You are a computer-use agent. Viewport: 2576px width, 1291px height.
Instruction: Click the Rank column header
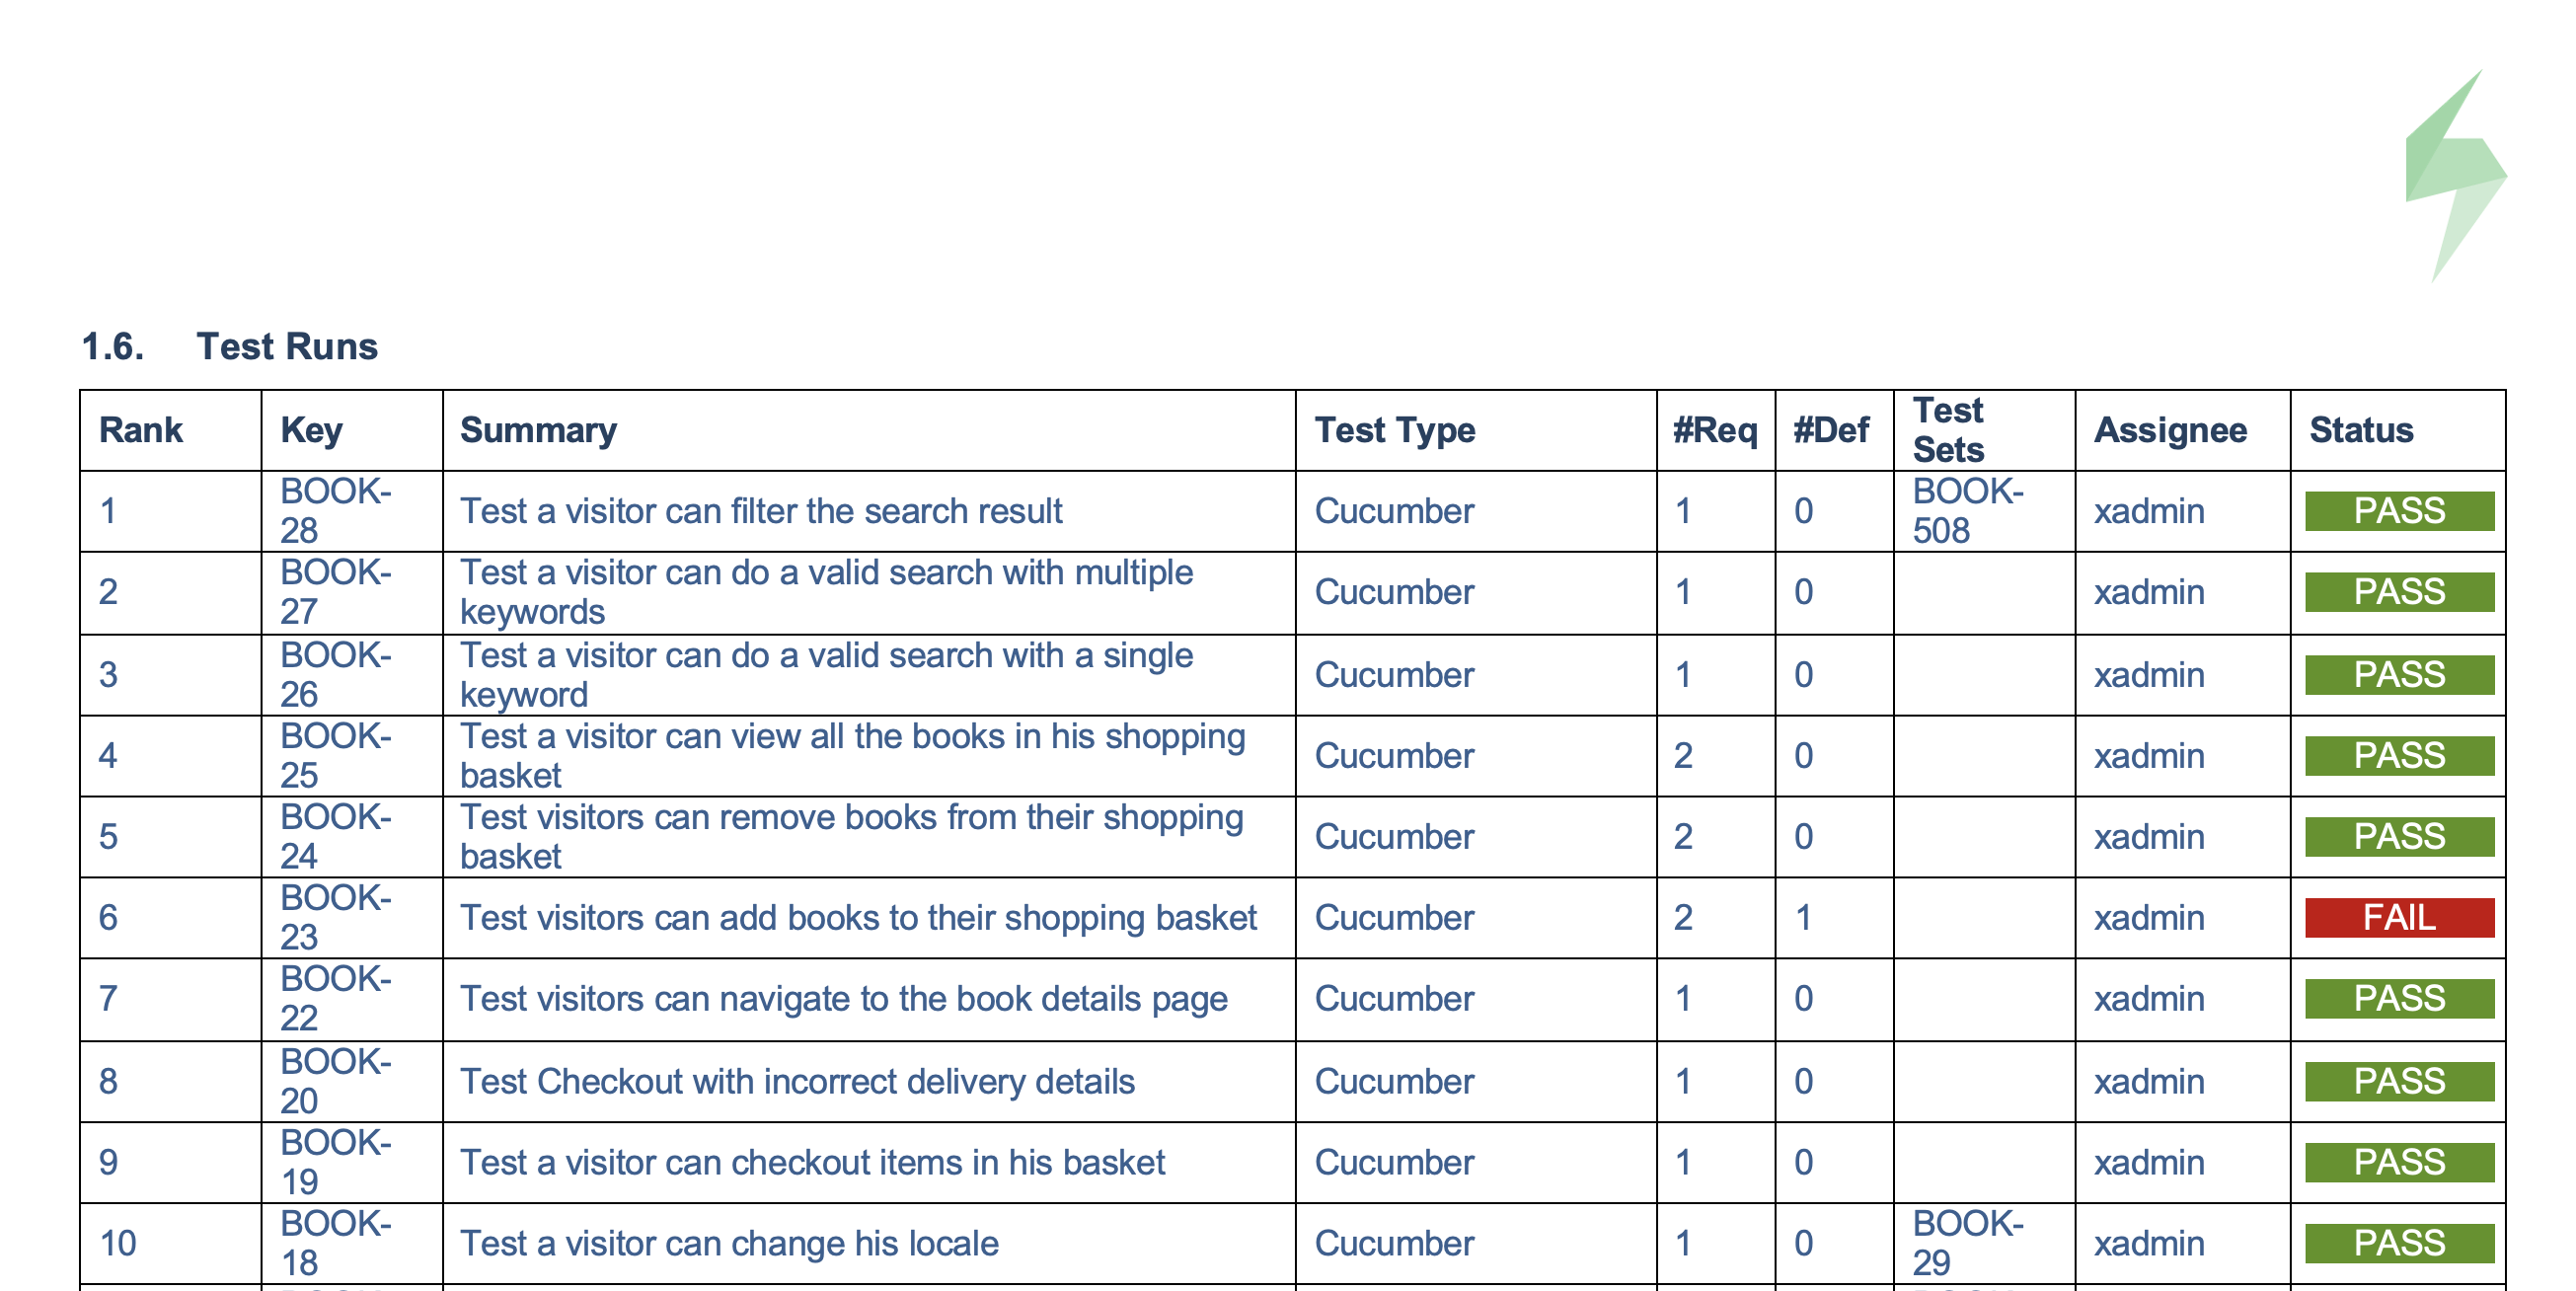(x=141, y=430)
